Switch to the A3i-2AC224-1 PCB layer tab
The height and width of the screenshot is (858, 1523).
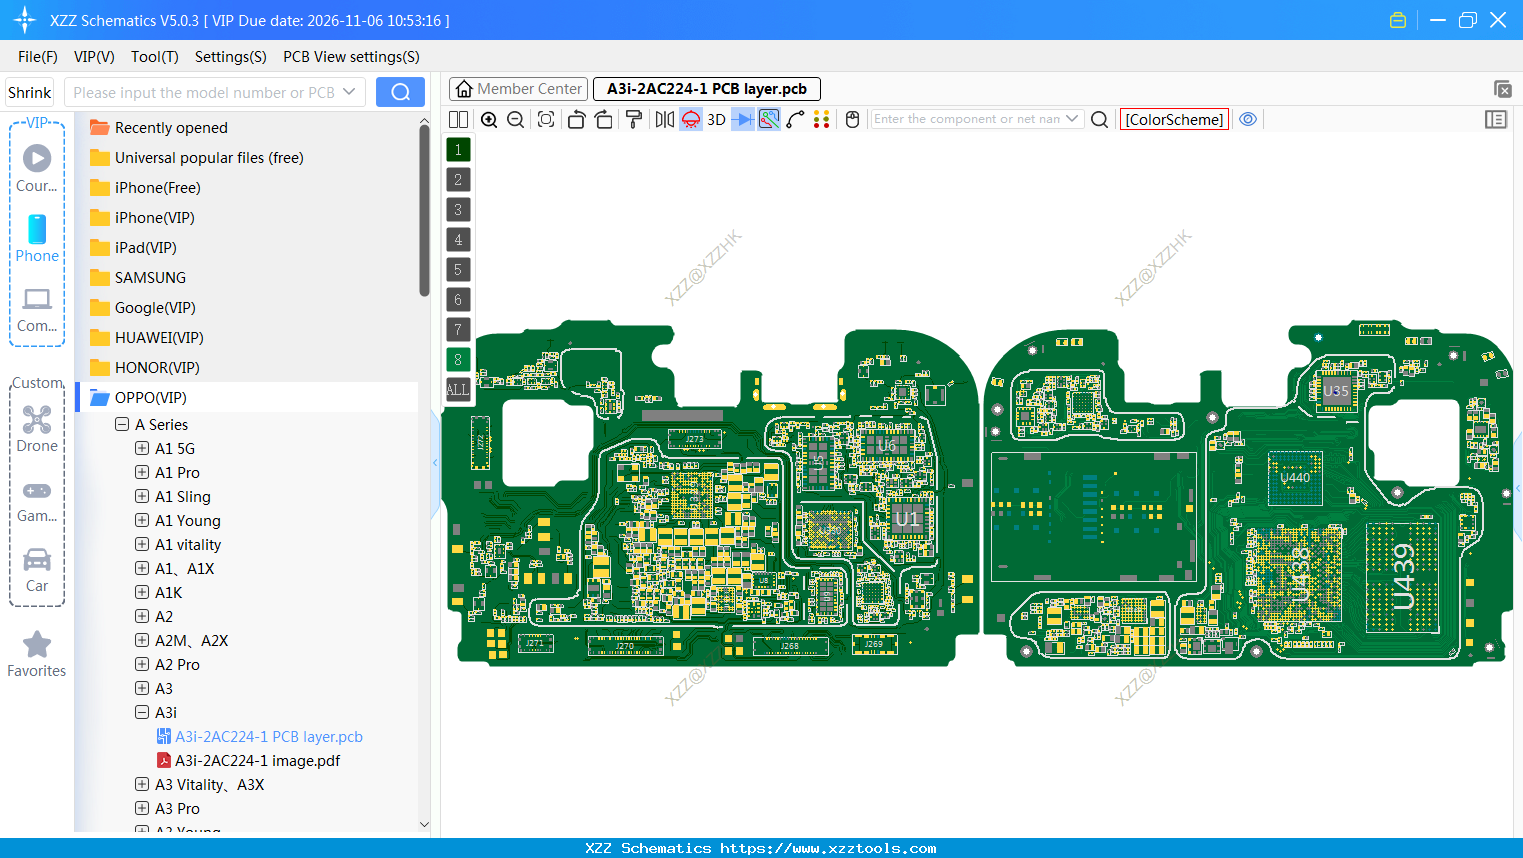tap(706, 89)
